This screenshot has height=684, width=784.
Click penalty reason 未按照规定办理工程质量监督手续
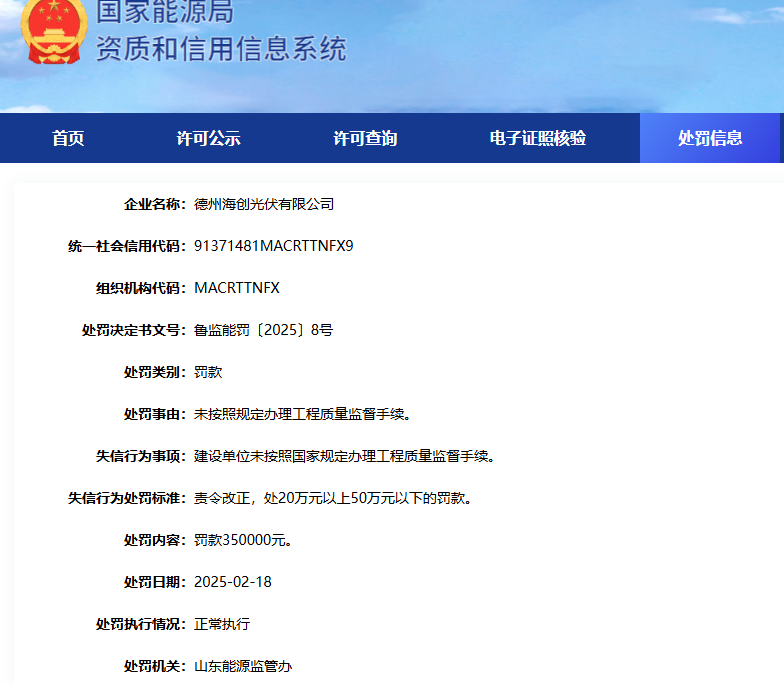coord(302,414)
